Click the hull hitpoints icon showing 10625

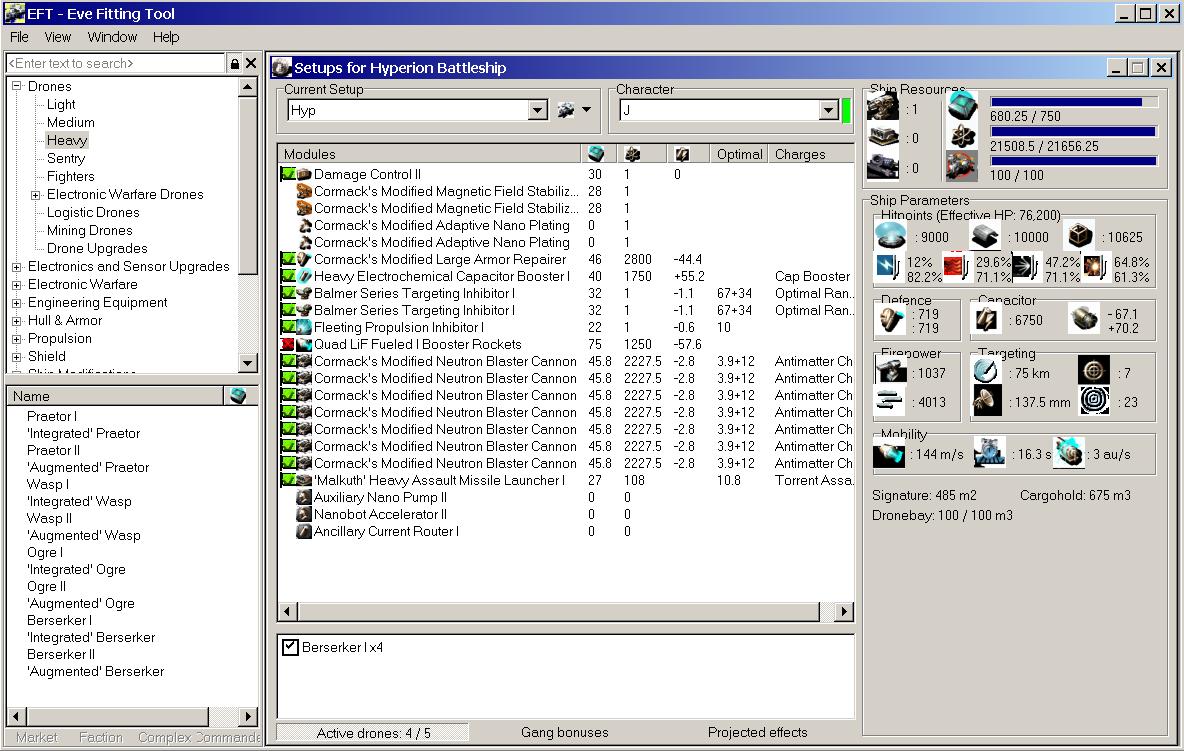[x=1080, y=236]
